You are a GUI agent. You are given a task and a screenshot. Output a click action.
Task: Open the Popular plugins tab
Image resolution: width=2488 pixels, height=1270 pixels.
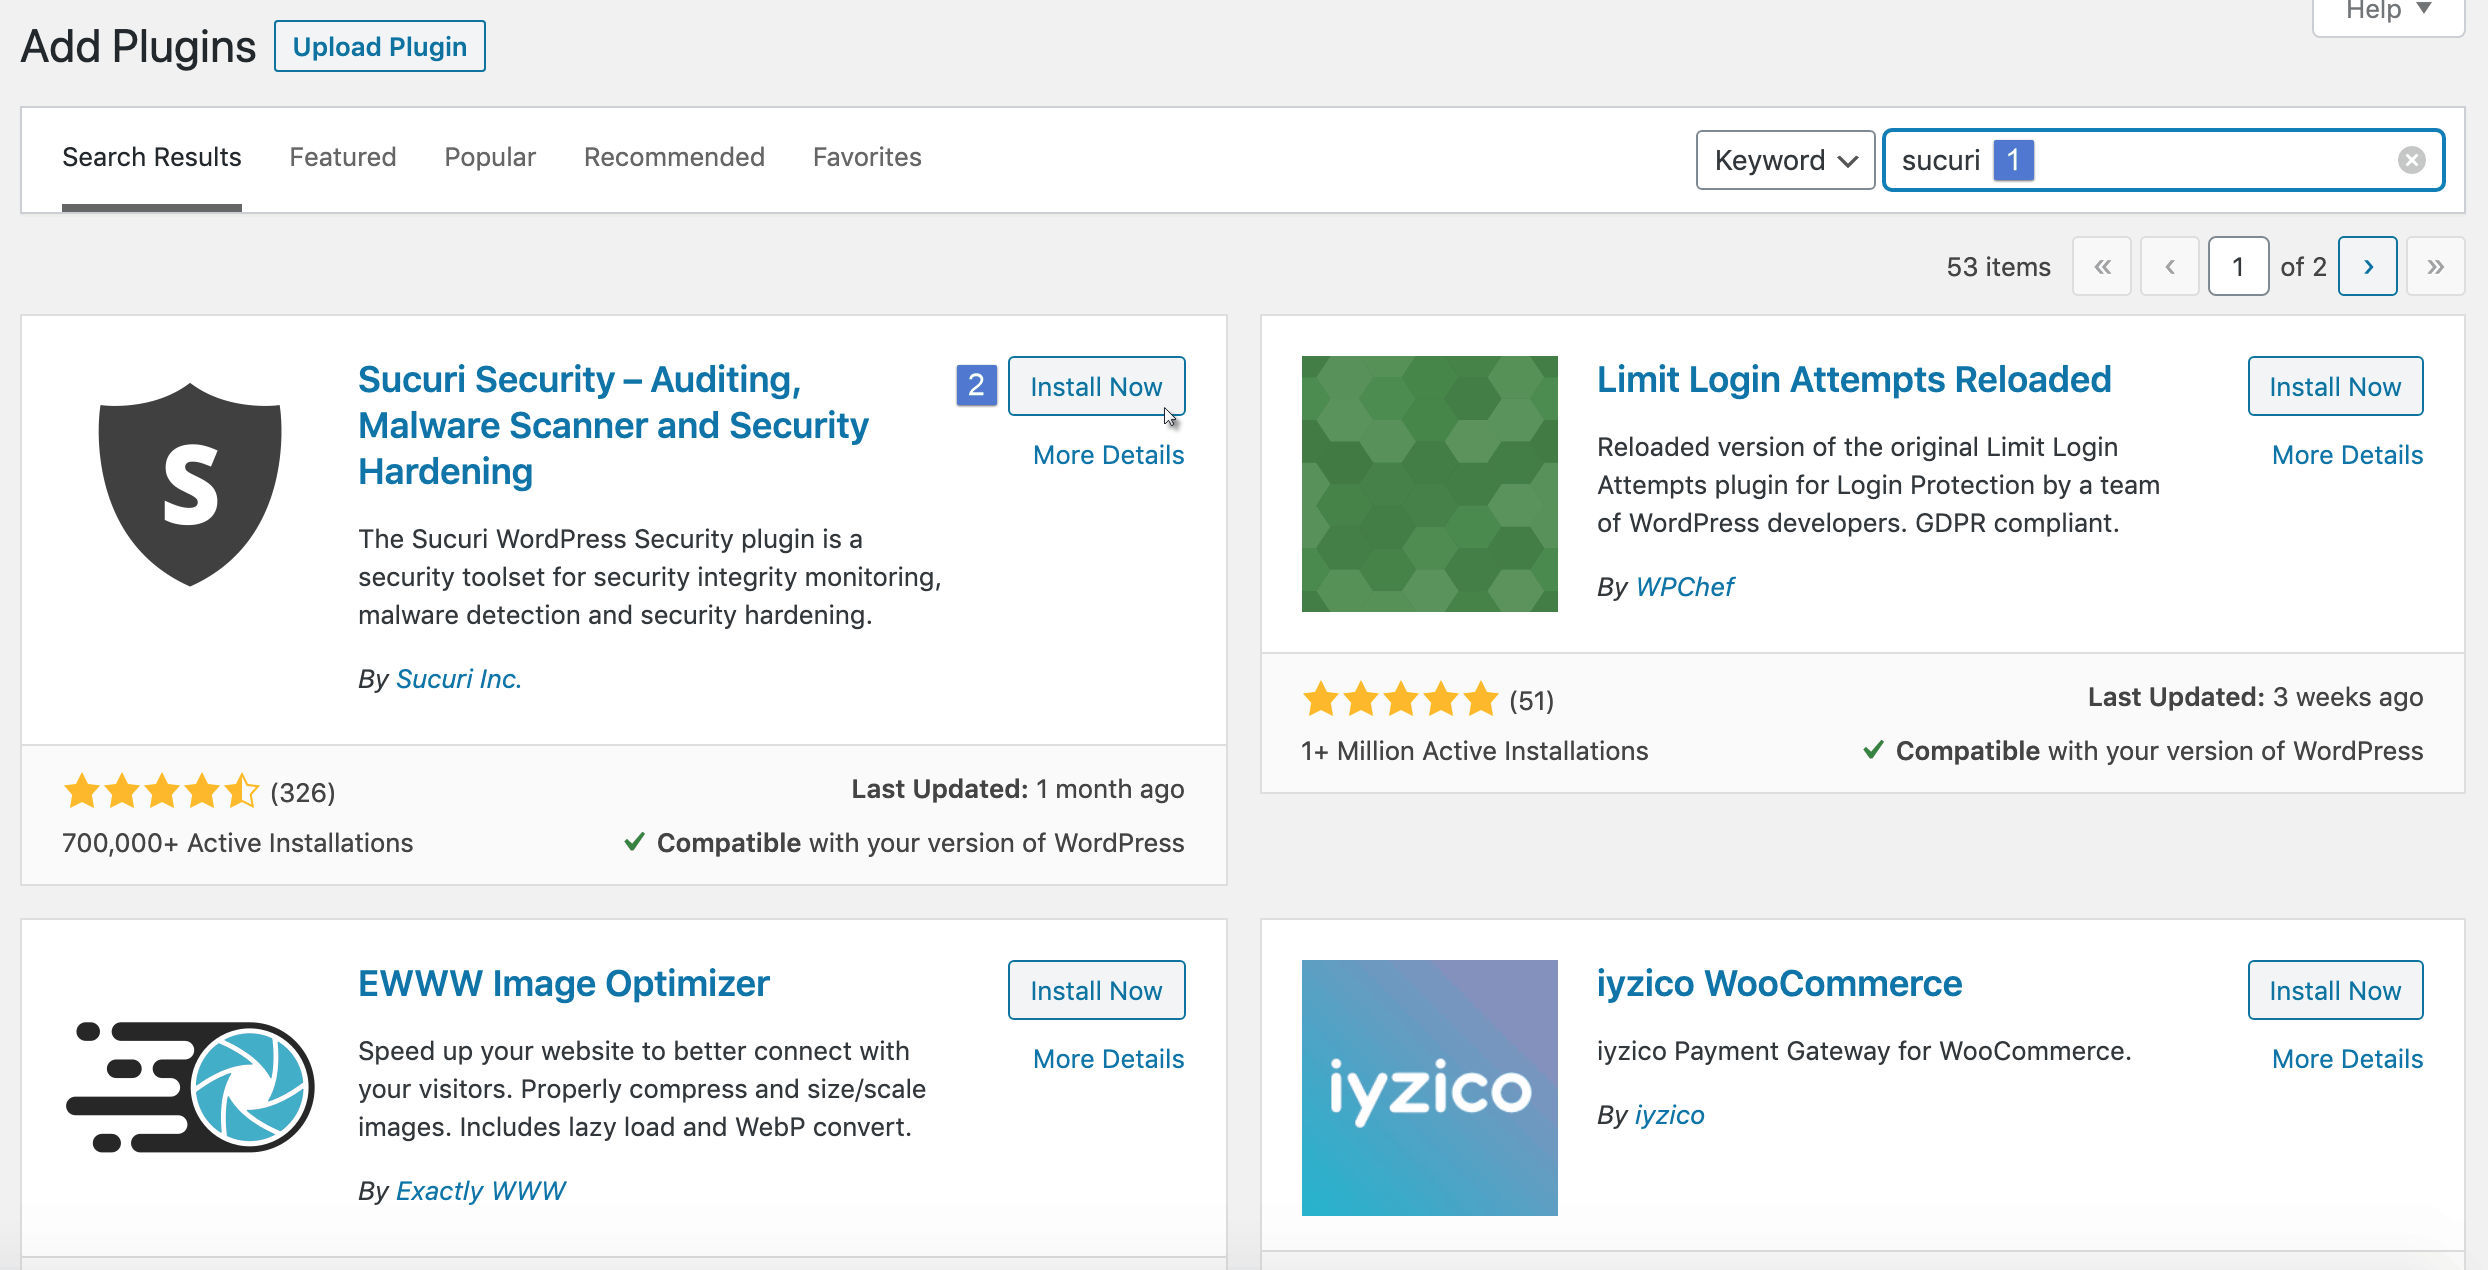click(490, 157)
